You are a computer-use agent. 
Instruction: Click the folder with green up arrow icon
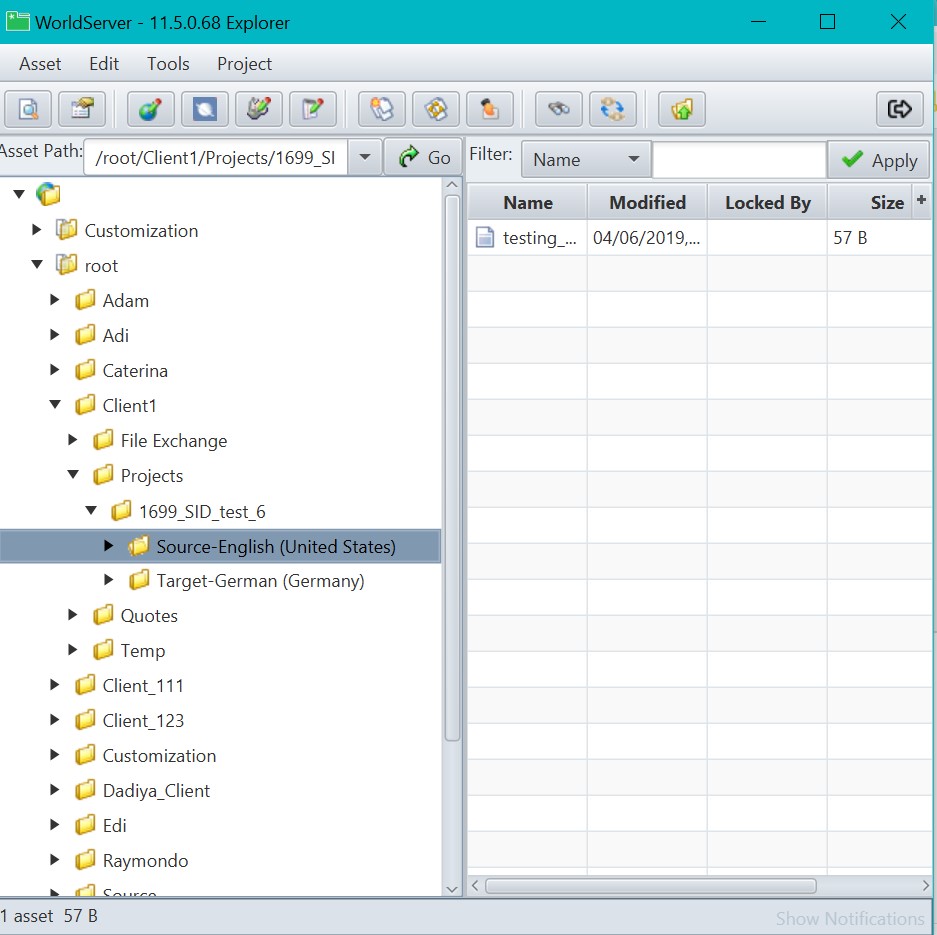pyautogui.click(x=682, y=109)
